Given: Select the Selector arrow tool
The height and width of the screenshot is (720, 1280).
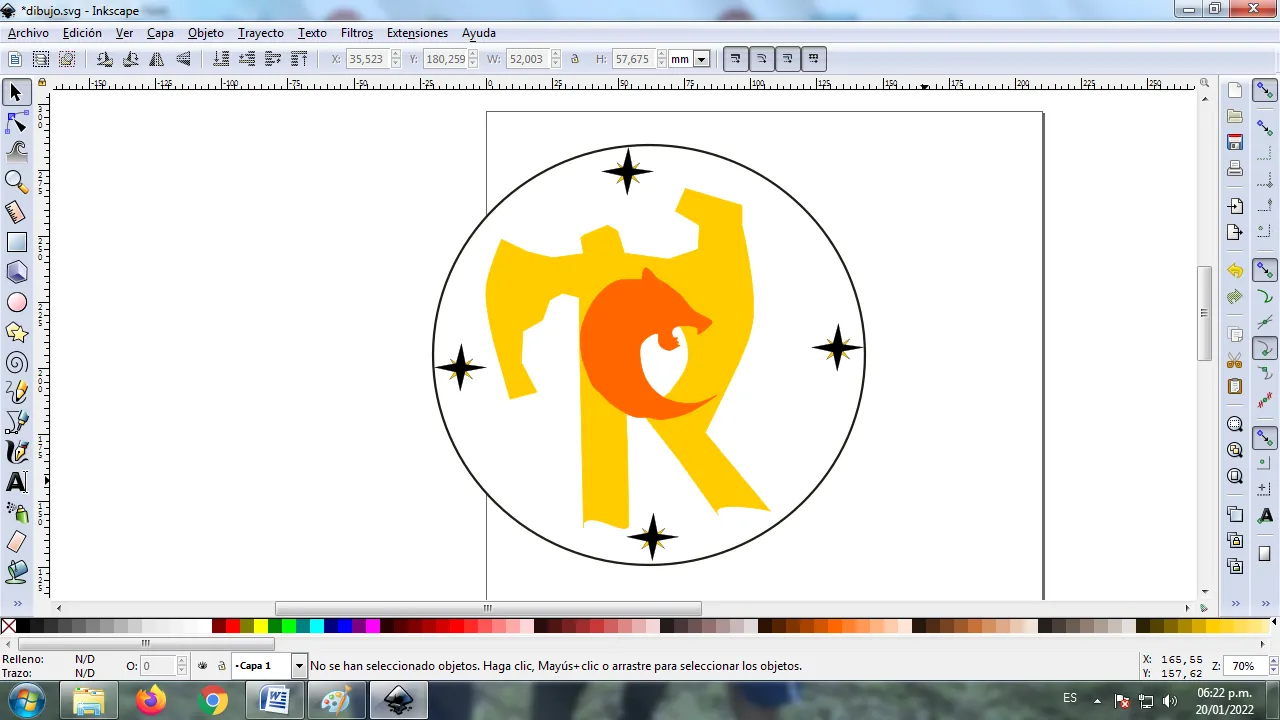Looking at the screenshot, I should [16, 93].
